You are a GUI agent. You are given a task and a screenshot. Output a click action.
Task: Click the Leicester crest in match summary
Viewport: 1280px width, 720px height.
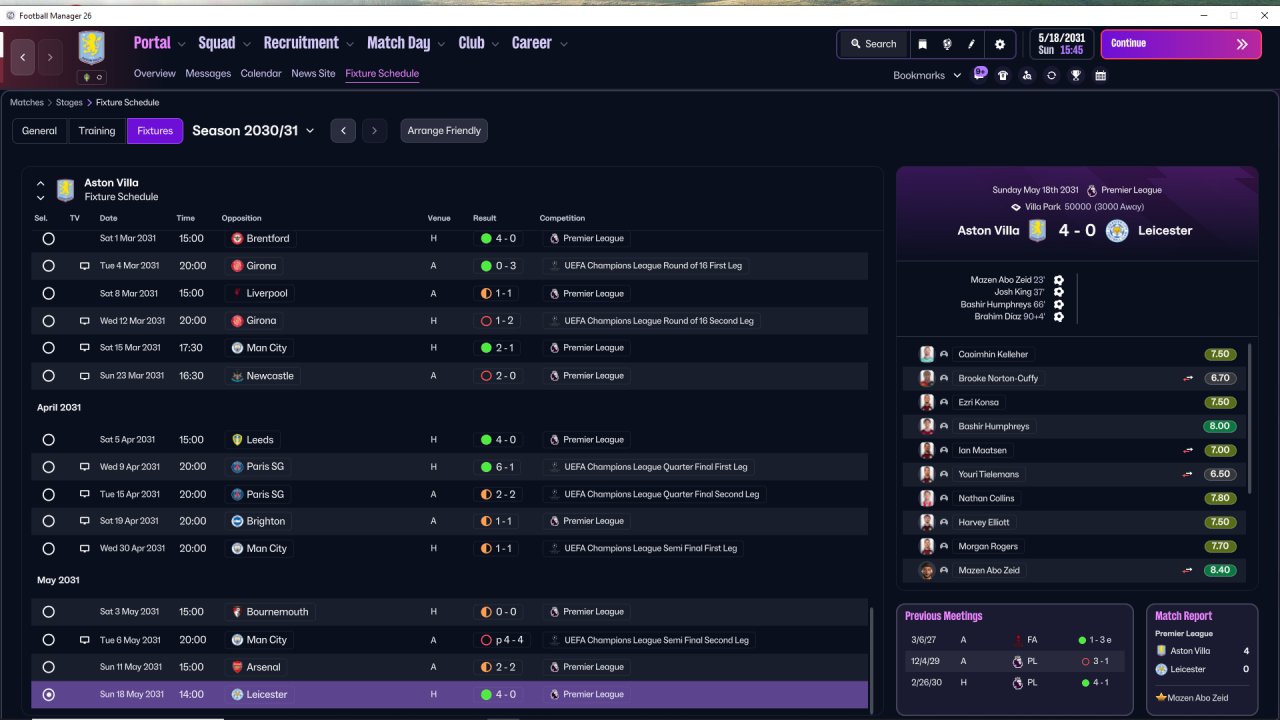point(1117,231)
